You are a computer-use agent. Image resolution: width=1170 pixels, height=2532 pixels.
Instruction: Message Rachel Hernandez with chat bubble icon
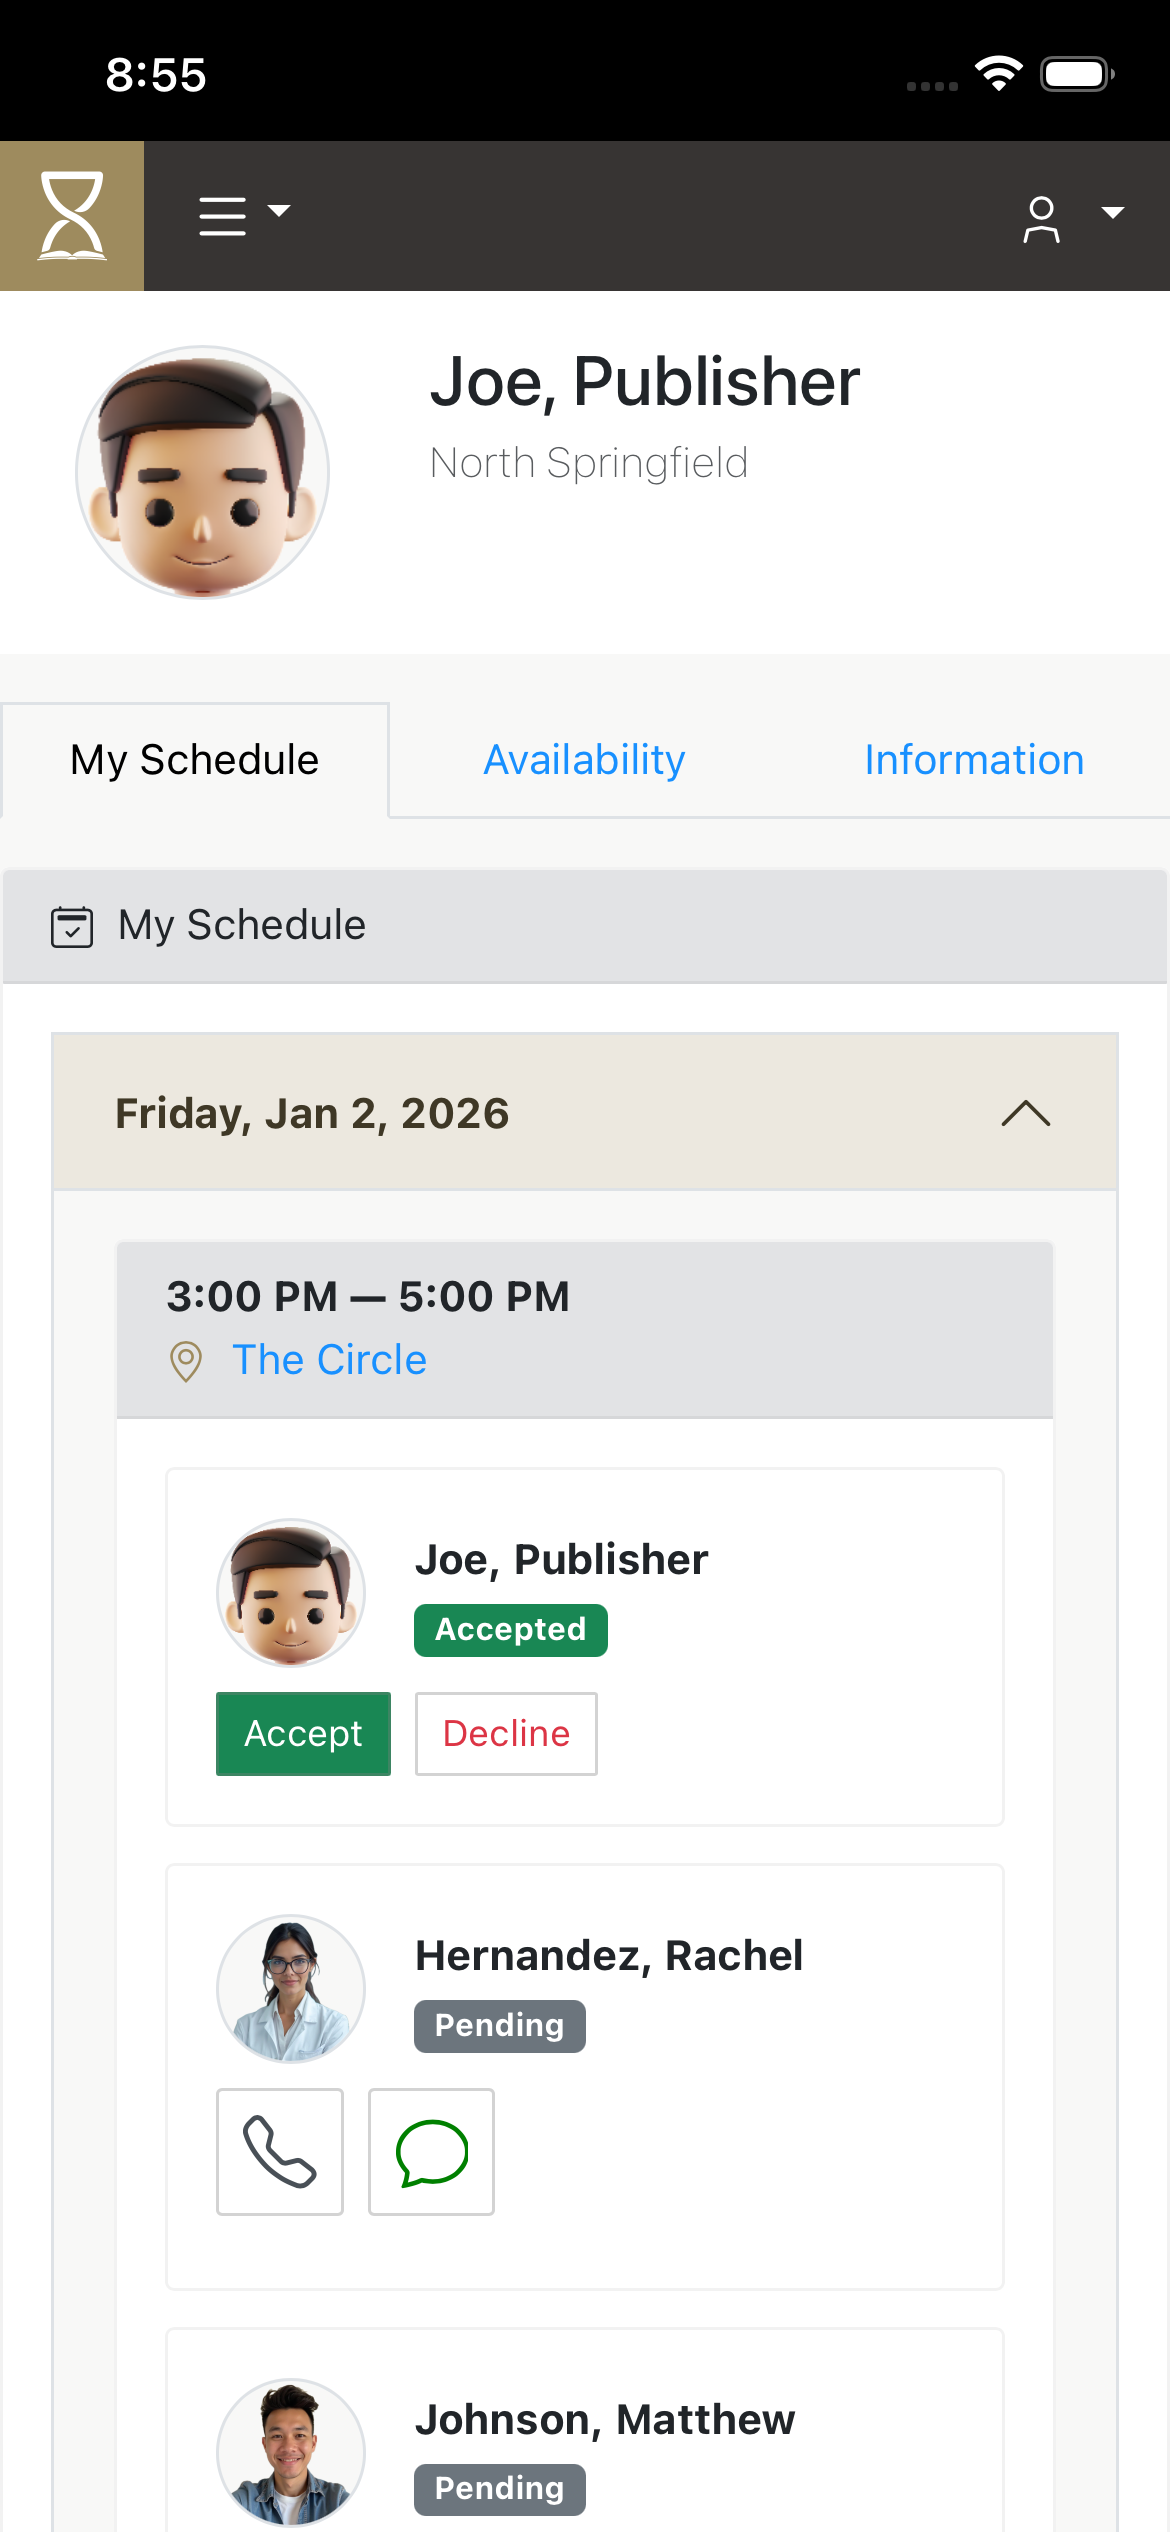click(x=431, y=2152)
